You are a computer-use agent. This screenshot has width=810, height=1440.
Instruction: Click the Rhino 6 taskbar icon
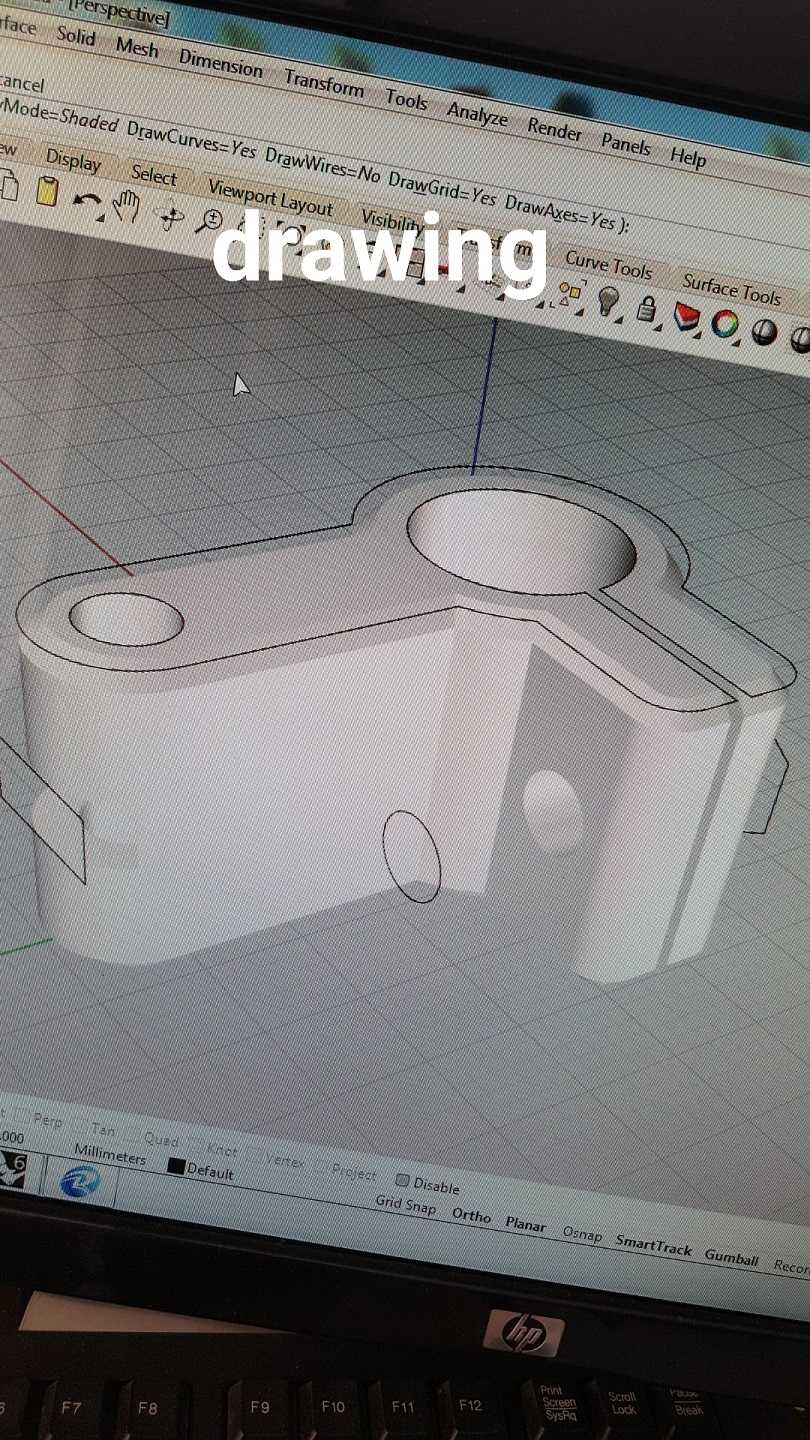coord(12,1170)
